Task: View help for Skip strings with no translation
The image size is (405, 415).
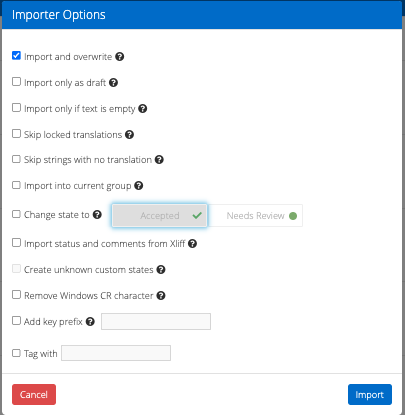Action: pyautogui.click(x=159, y=160)
